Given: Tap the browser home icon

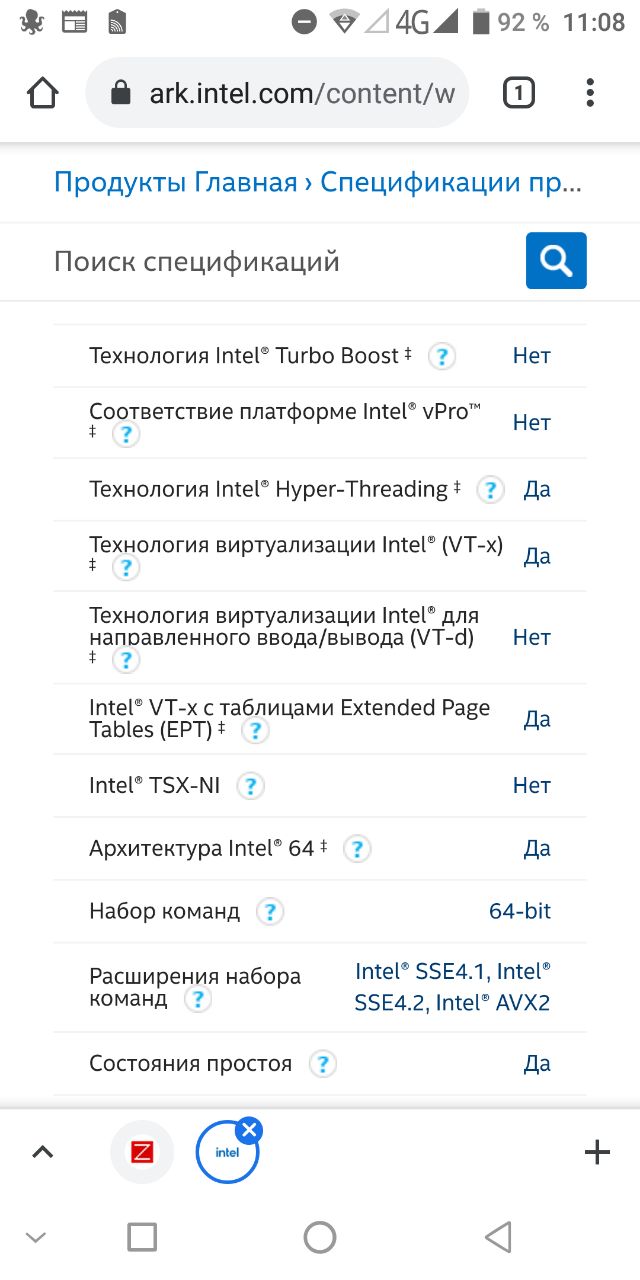Looking at the screenshot, I should (43, 93).
